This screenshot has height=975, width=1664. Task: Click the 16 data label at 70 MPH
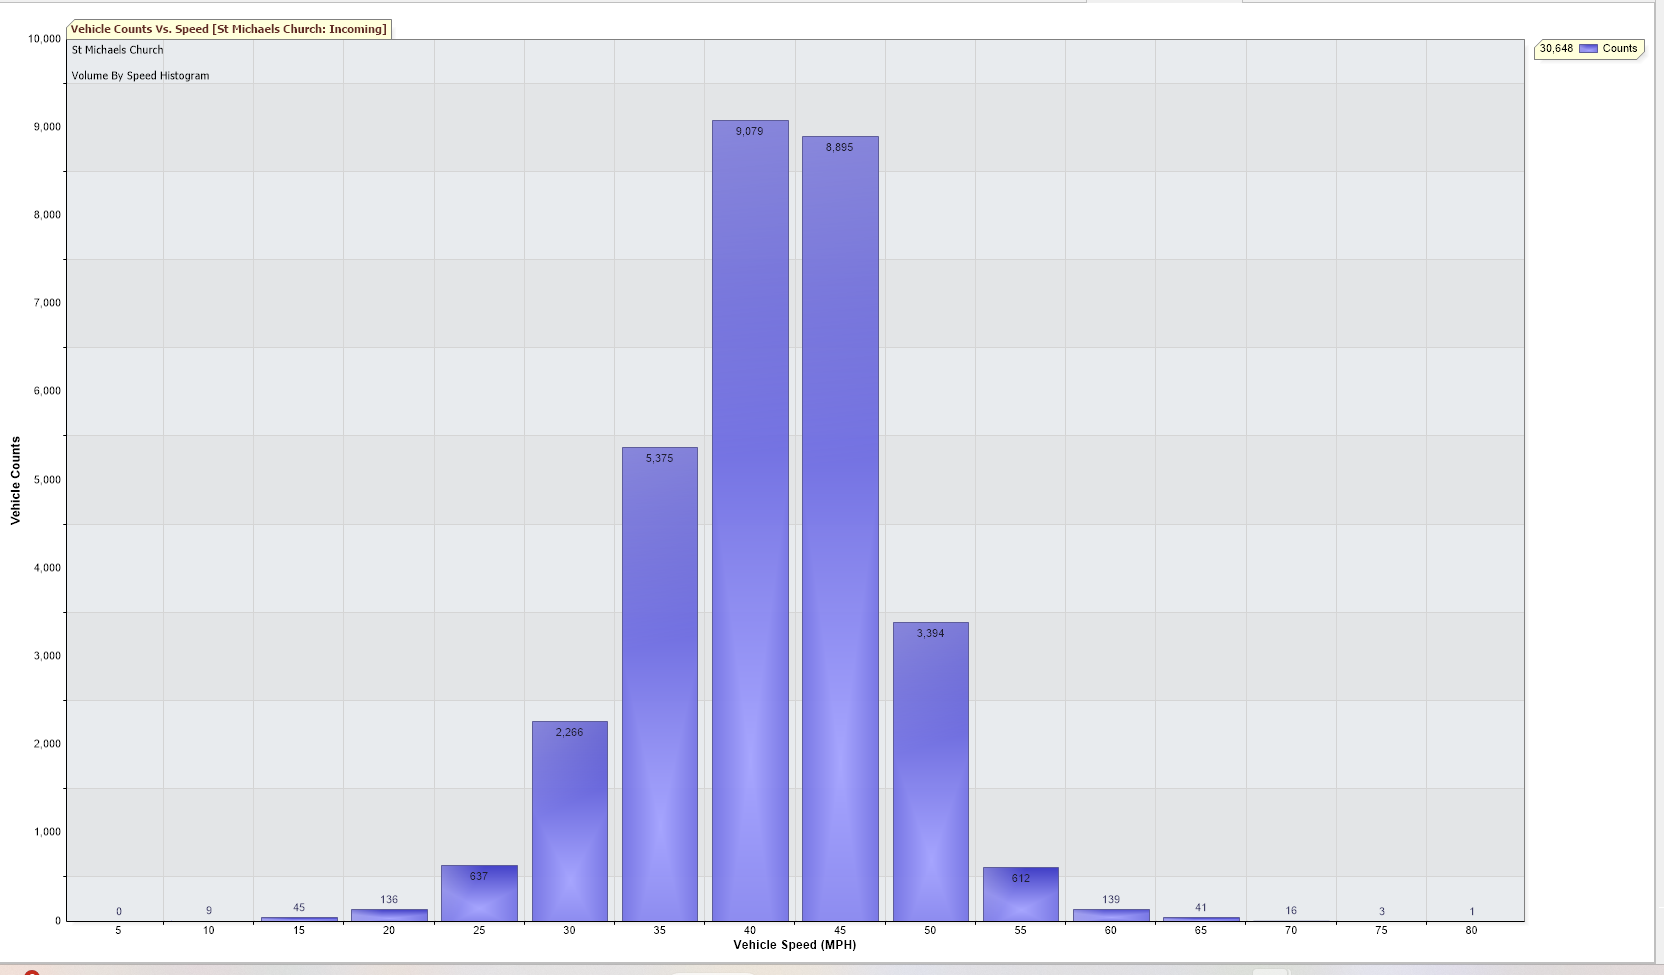(1291, 911)
